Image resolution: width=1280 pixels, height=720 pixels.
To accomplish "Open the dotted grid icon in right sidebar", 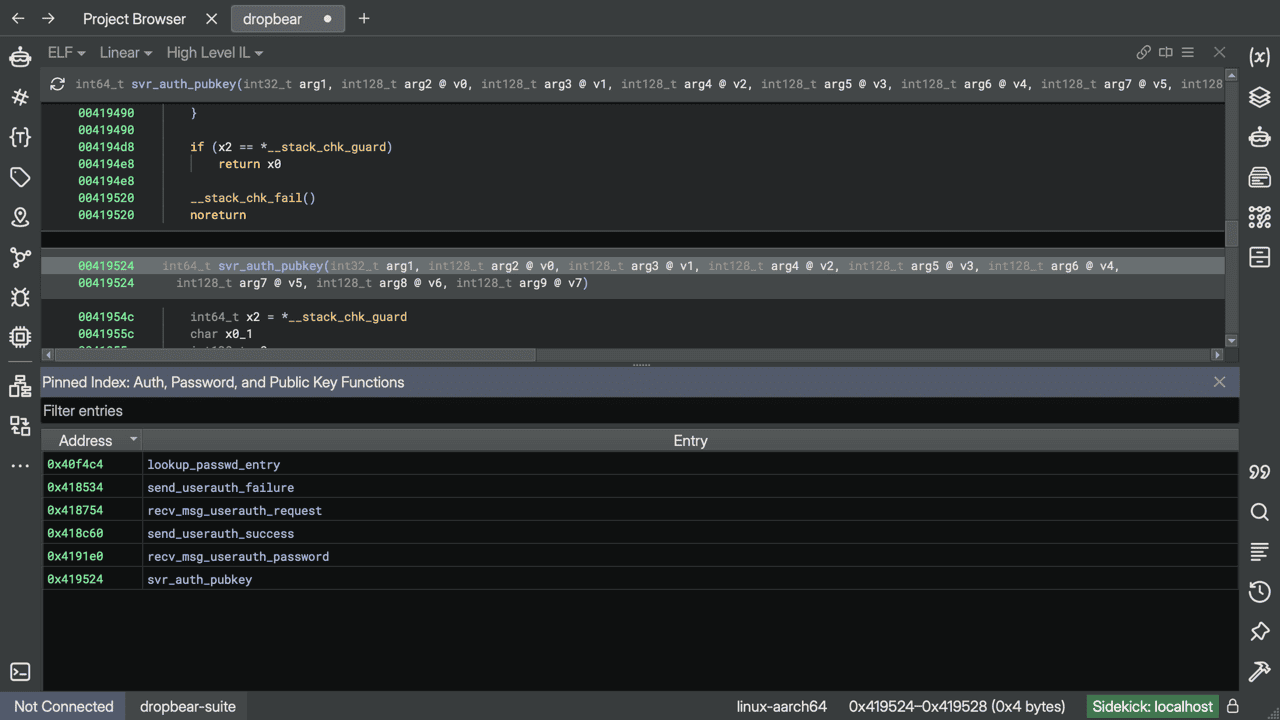I will tap(1260, 217).
